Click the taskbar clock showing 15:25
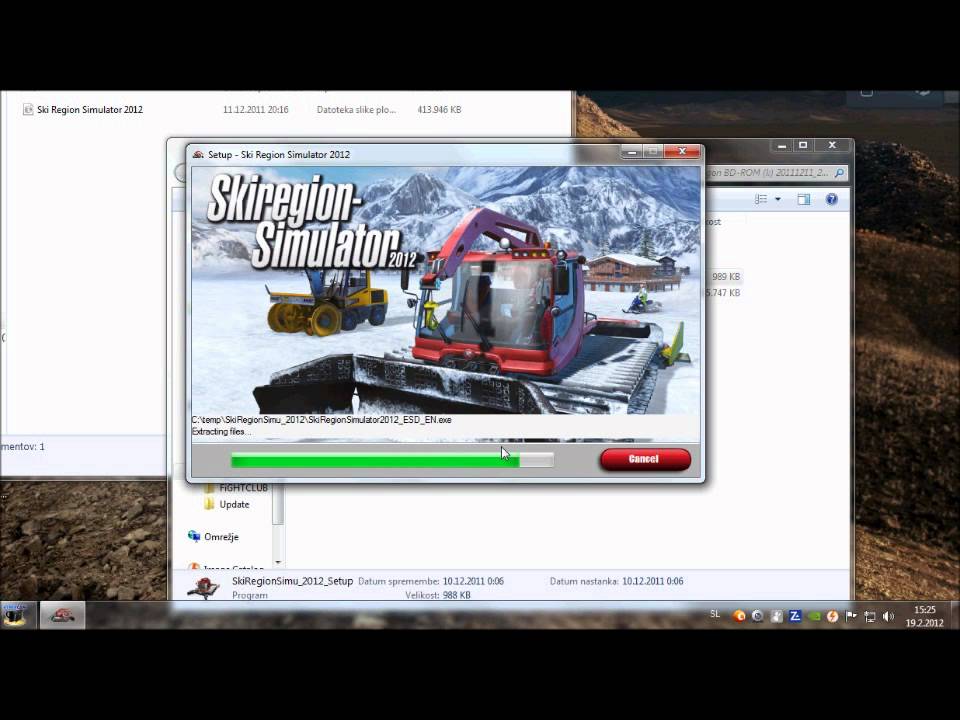Viewport: 960px width, 720px height. click(924, 616)
